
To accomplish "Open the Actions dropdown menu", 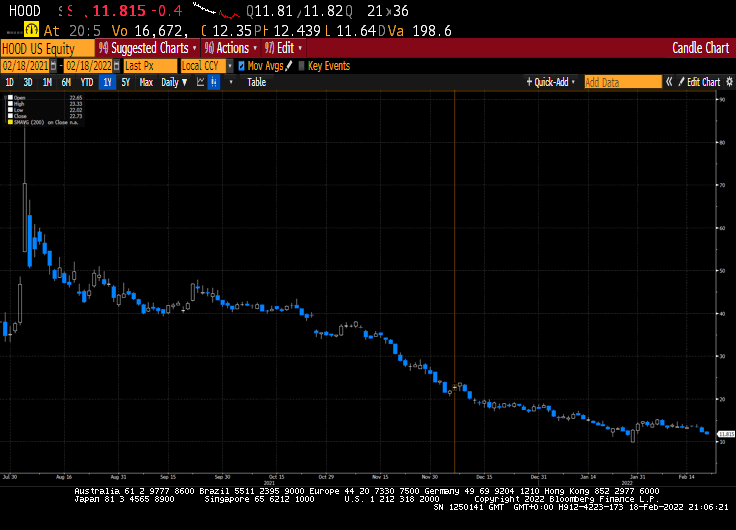I will 230,48.
